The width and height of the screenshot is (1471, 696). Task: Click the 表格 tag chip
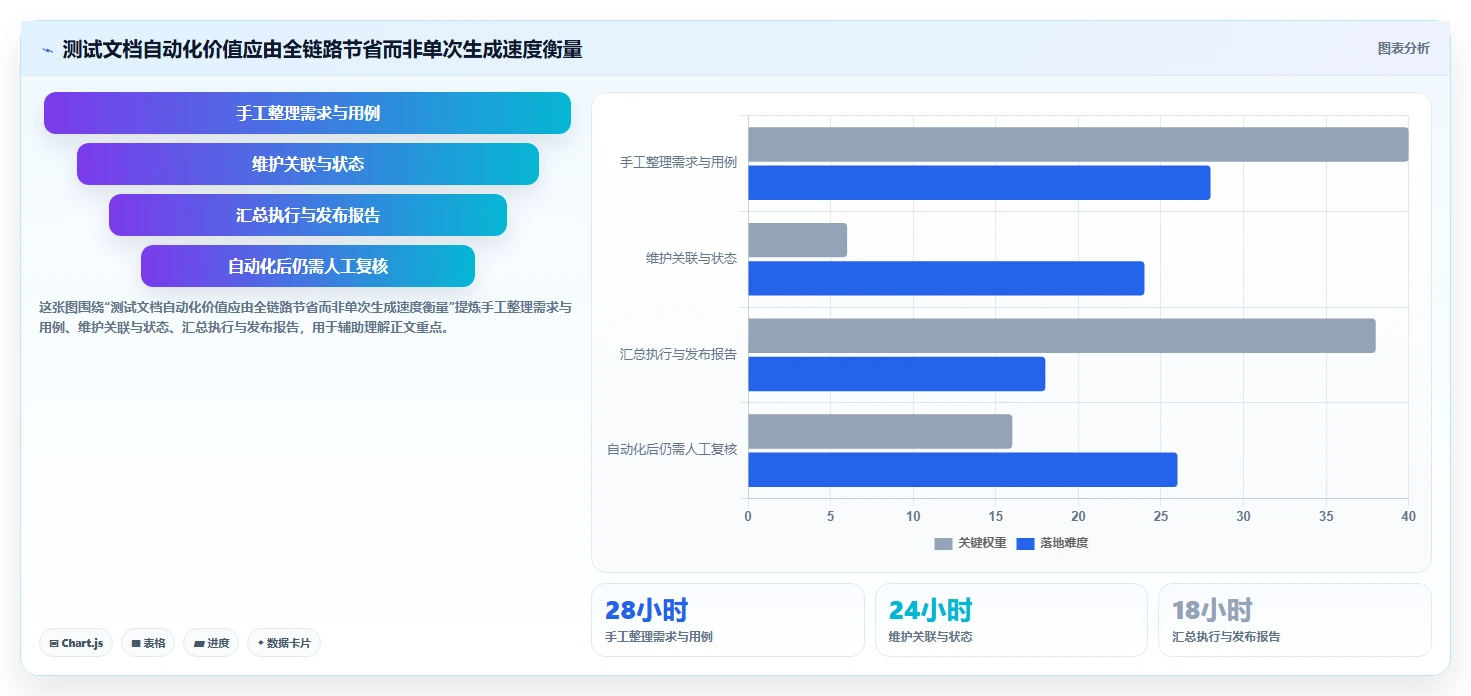(x=148, y=643)
